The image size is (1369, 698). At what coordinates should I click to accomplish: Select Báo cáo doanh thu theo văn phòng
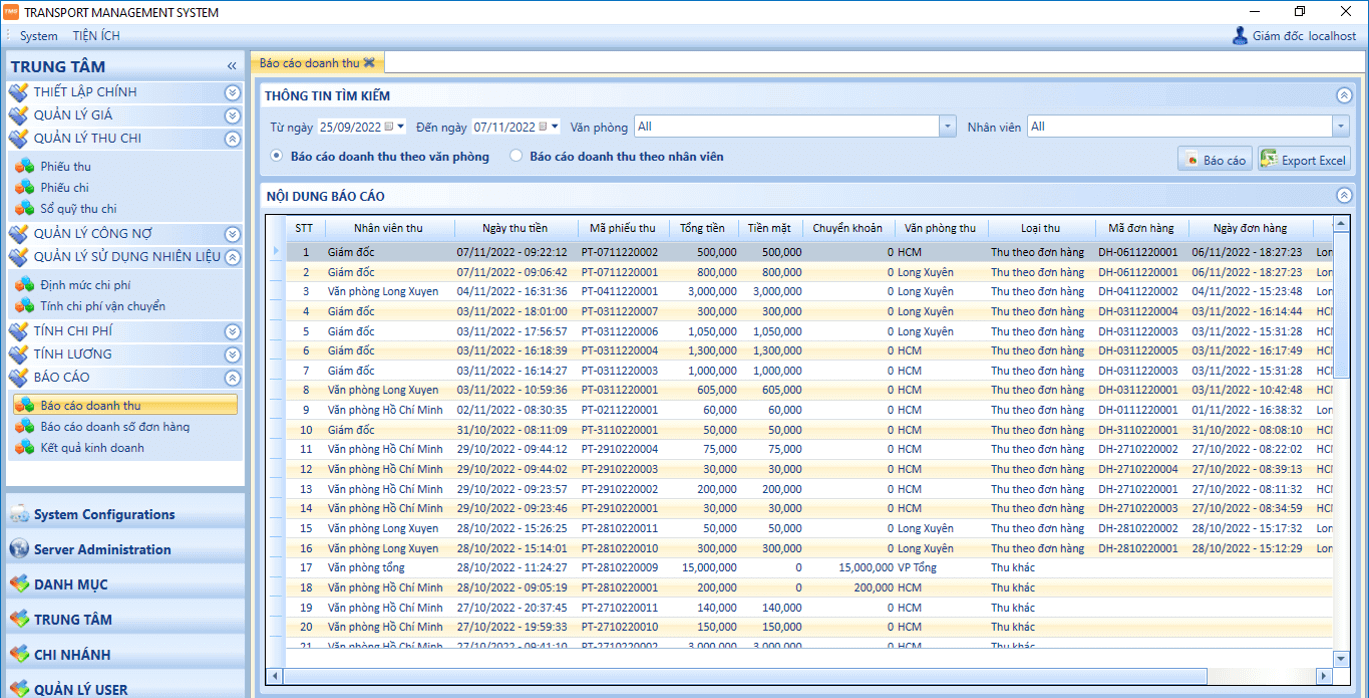click(277, 156)
